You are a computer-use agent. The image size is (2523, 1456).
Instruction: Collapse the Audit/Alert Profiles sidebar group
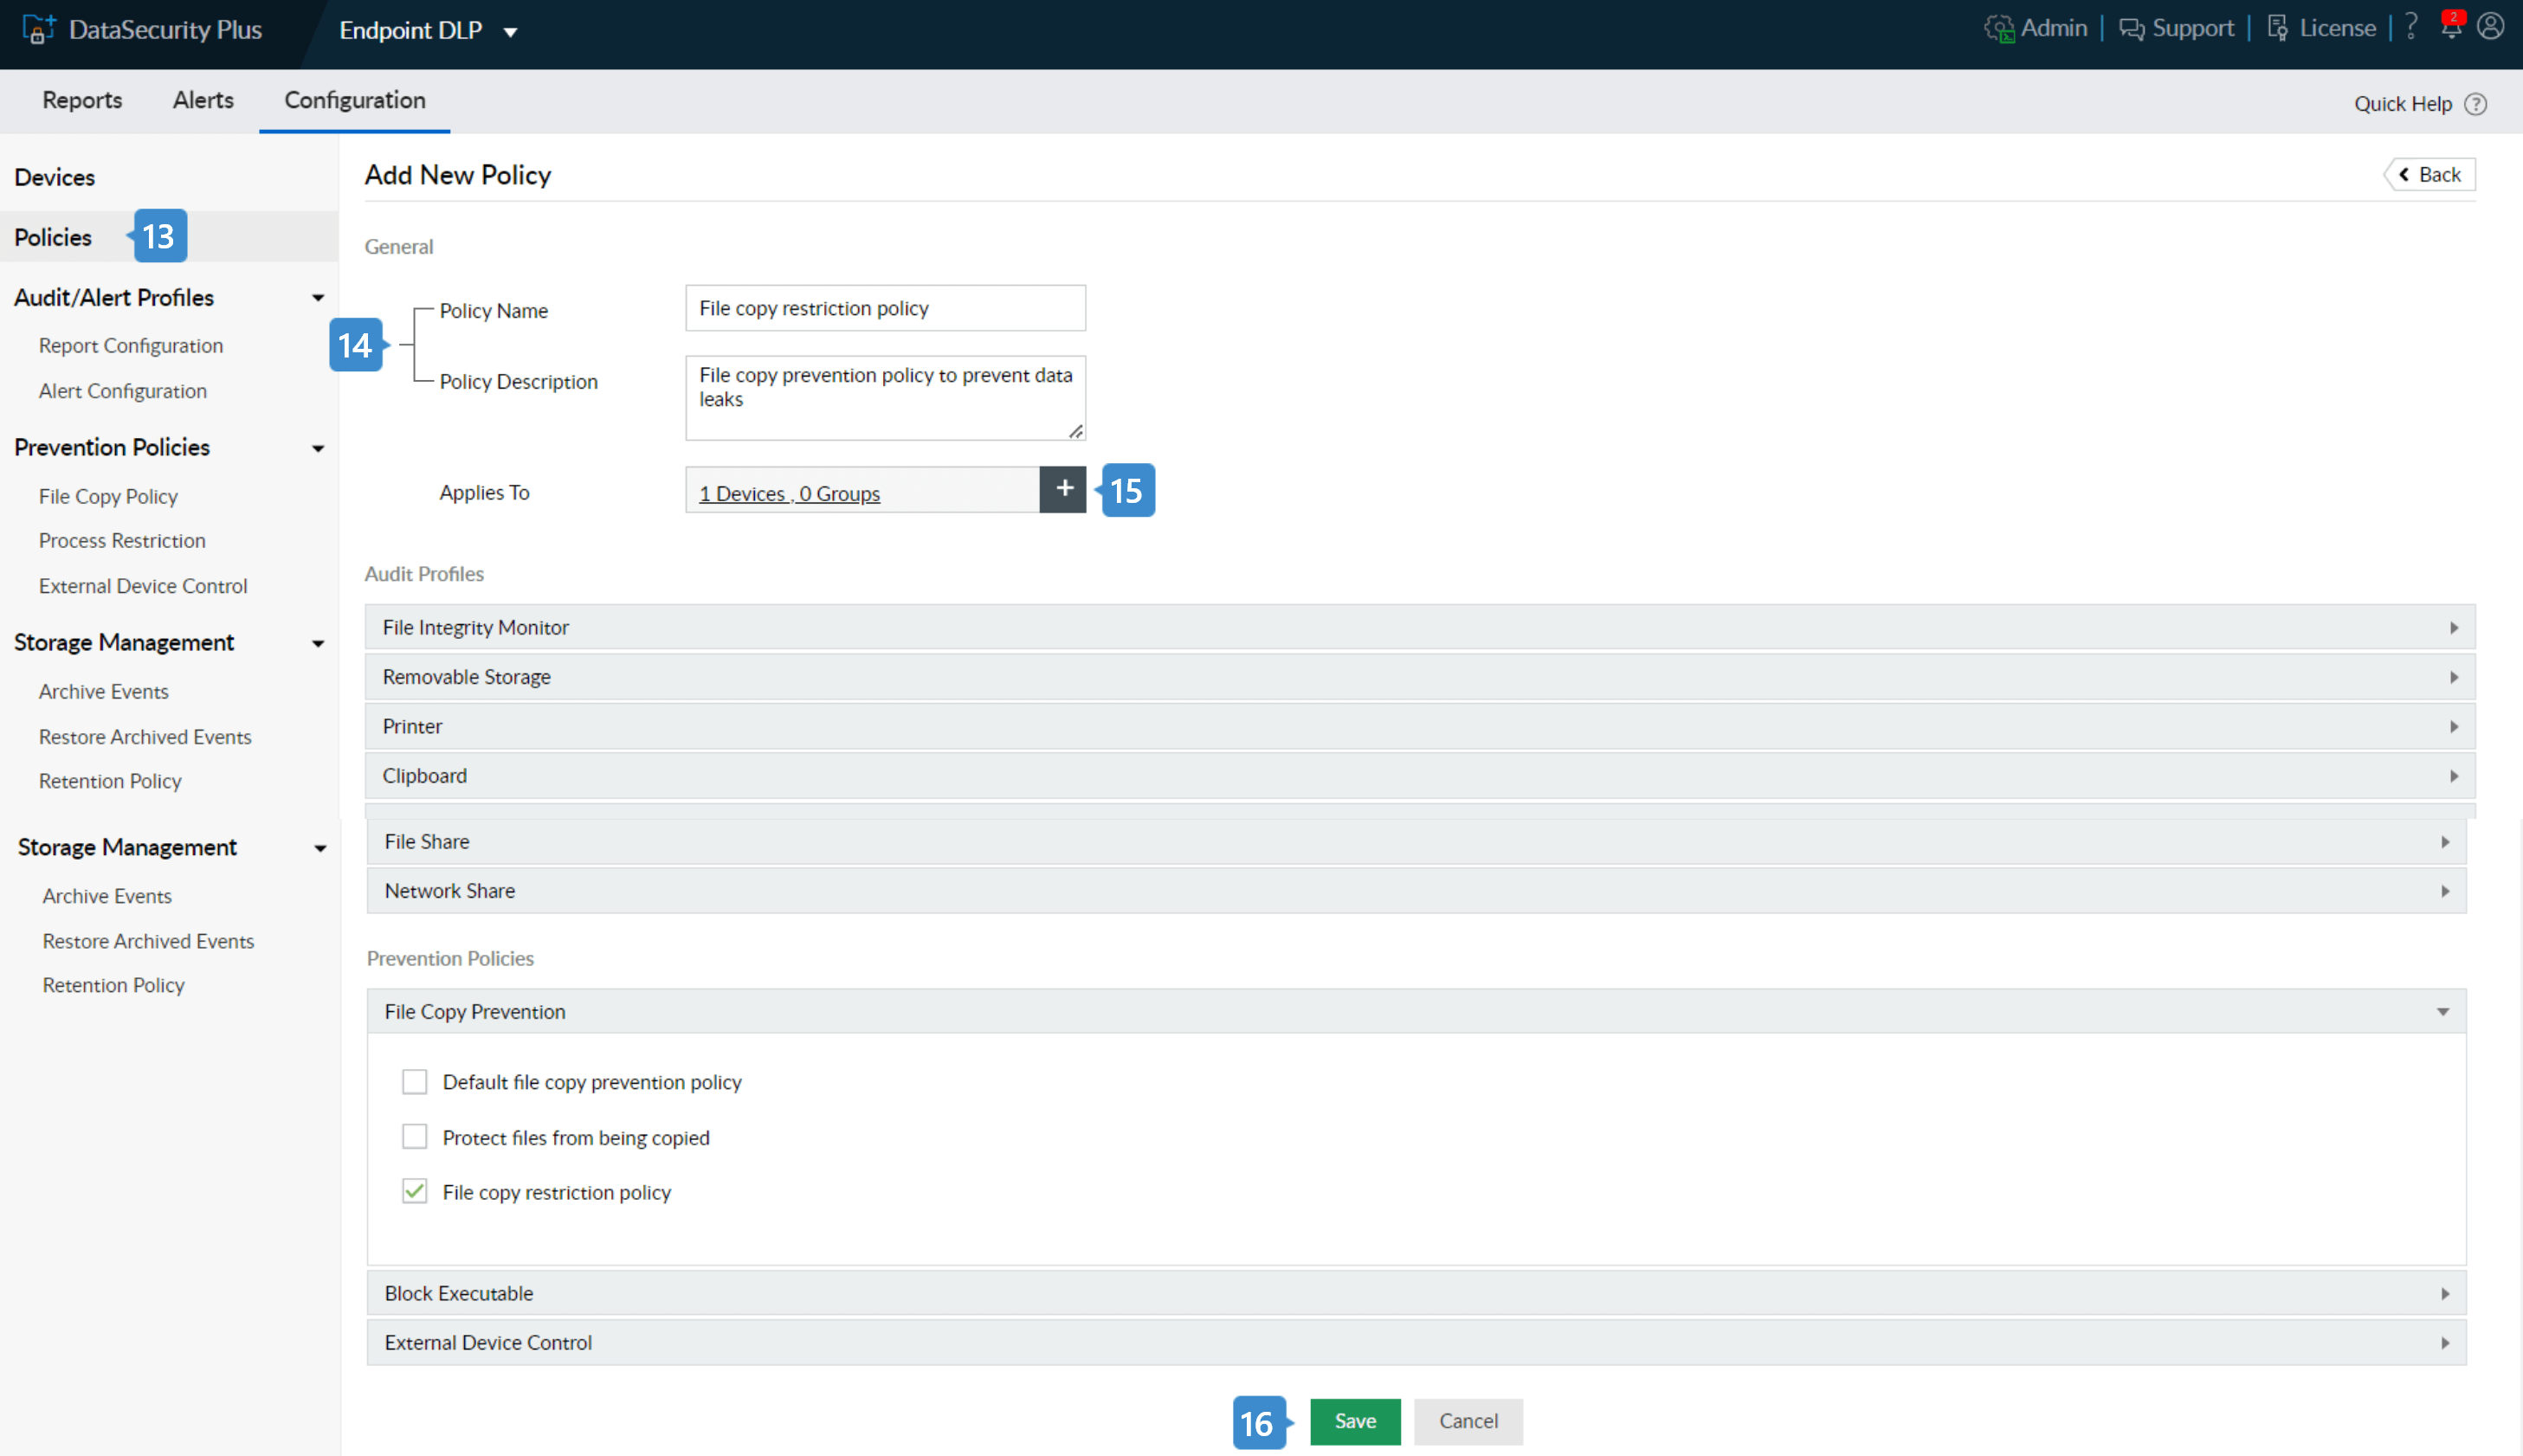click(x=317, y=298)
